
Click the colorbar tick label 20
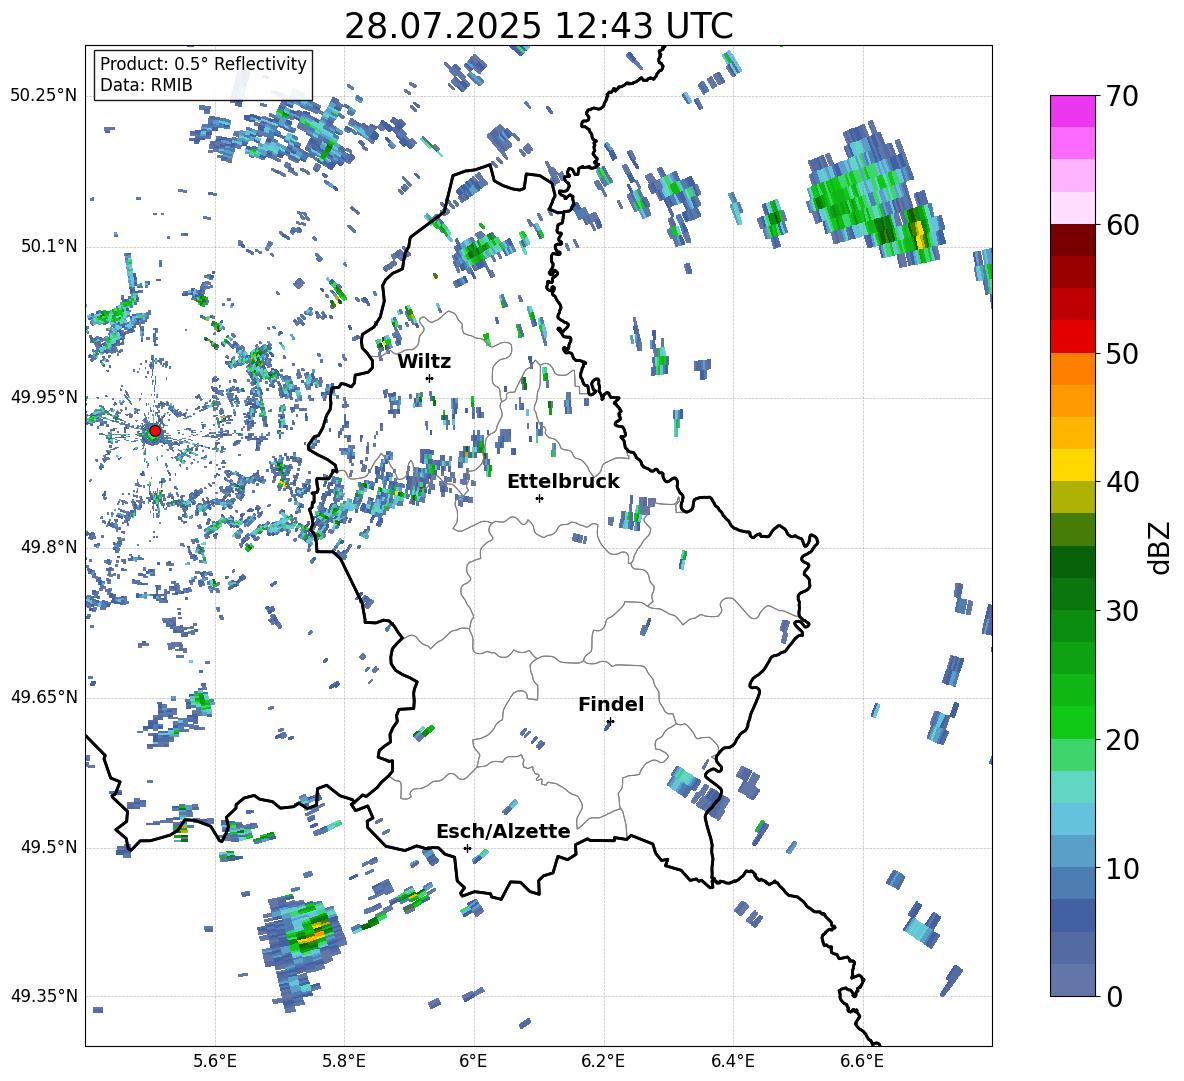(x=1122, y=741)
